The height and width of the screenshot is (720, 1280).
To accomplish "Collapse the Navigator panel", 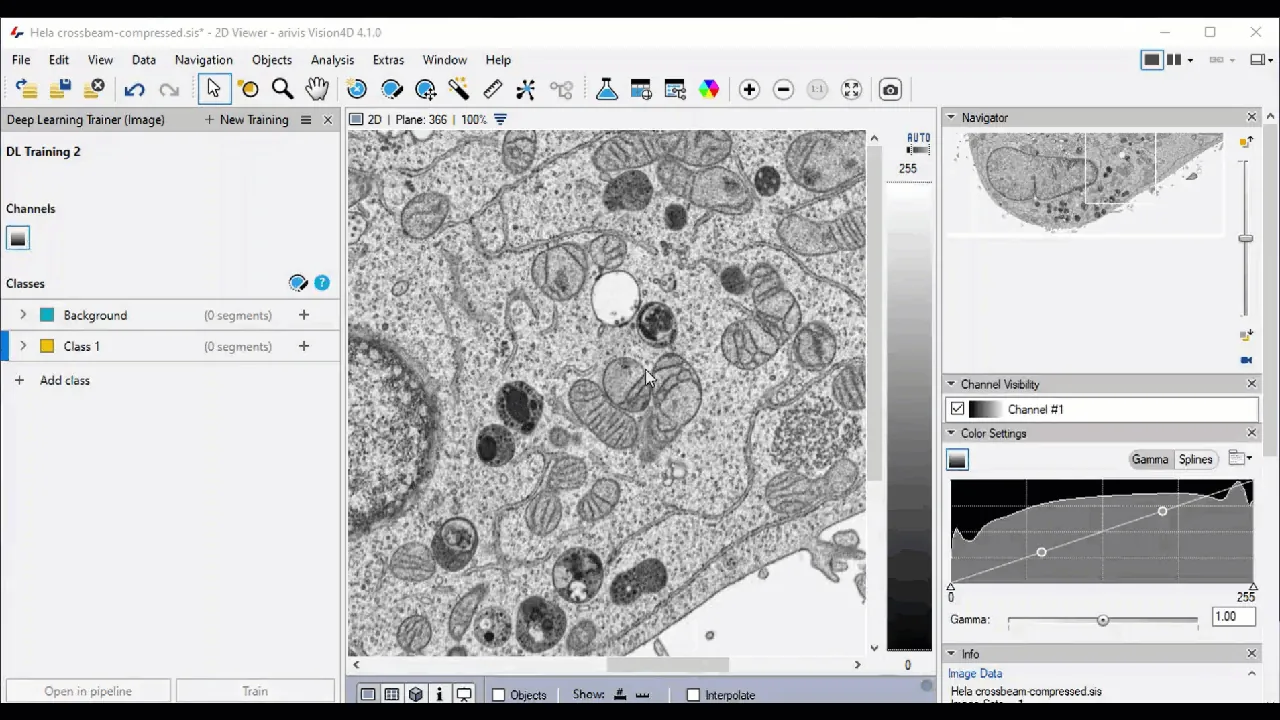I will (x=951, y=118).
